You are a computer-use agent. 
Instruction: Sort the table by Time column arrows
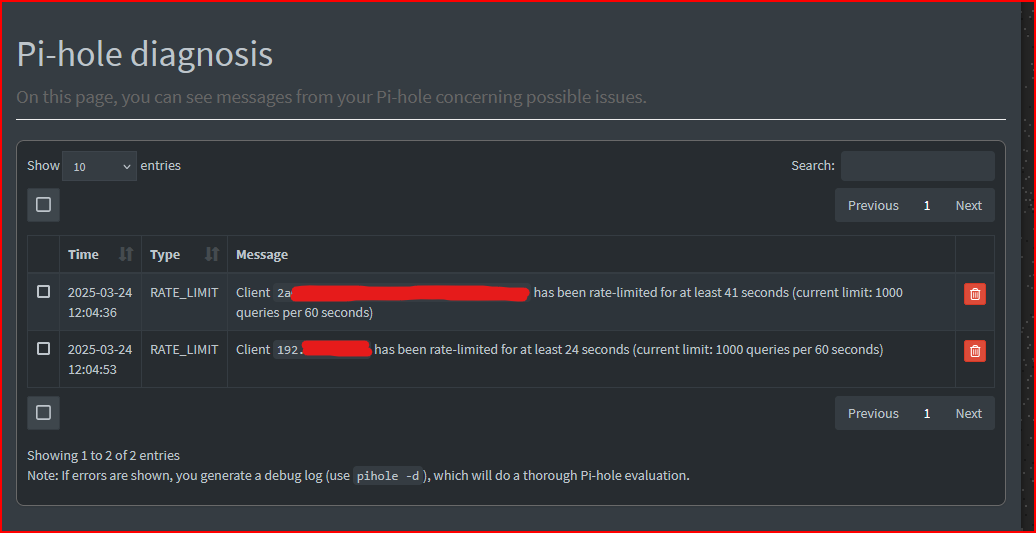[126, 255]
